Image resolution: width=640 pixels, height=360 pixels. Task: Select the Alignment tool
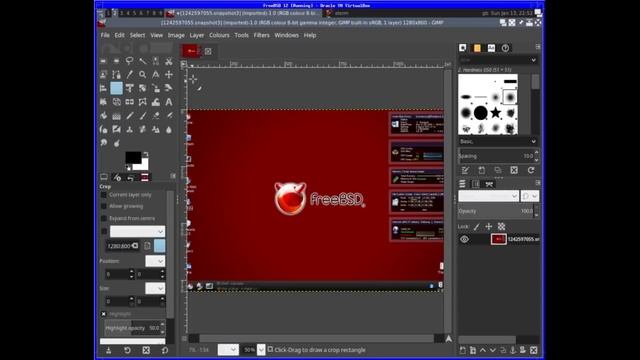[103, 88]
